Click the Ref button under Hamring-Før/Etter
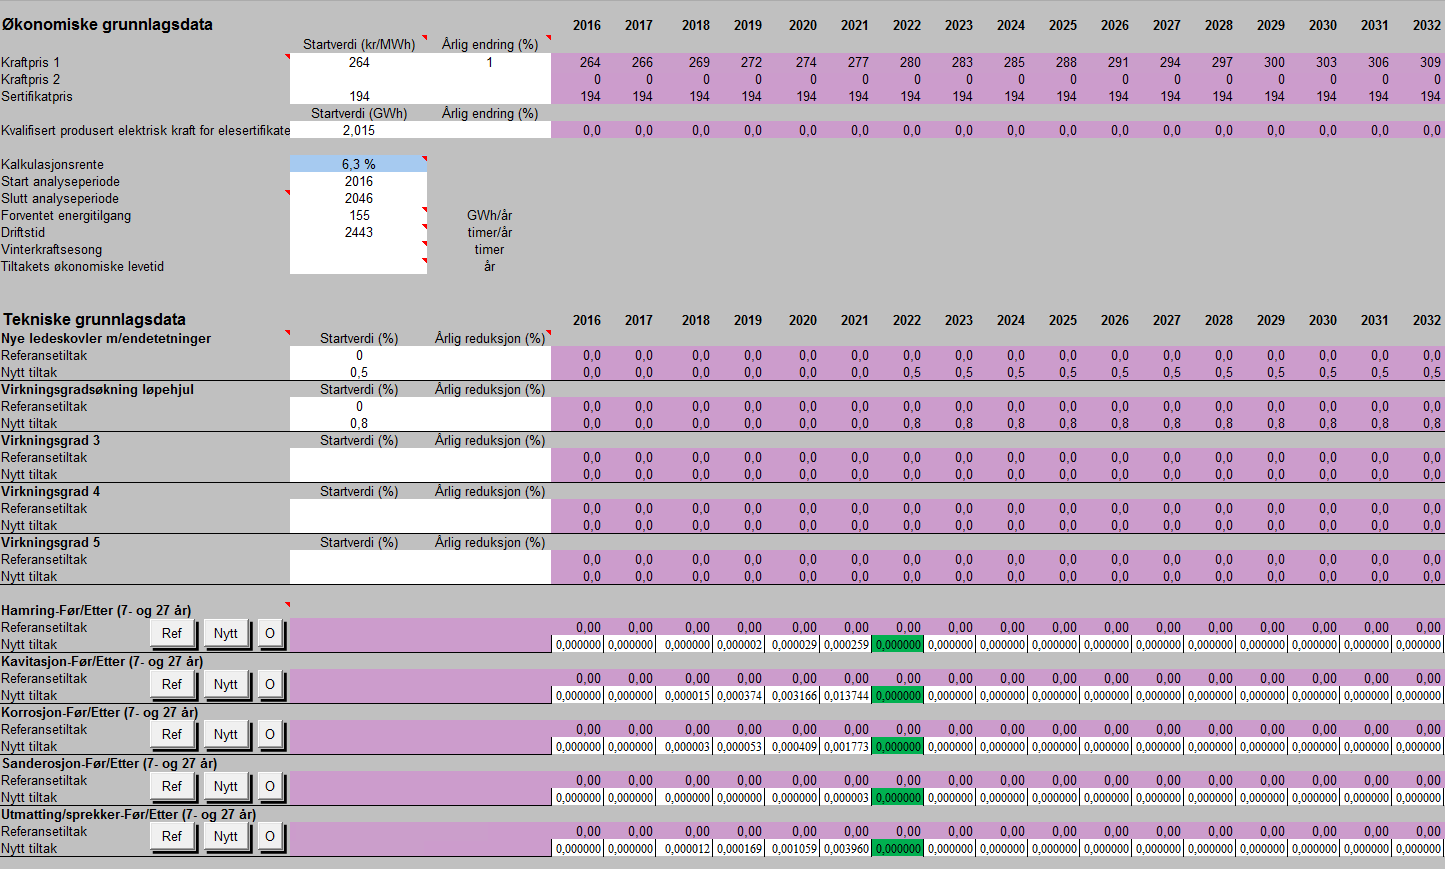1445x869 pixels. [x=173, y=633]
